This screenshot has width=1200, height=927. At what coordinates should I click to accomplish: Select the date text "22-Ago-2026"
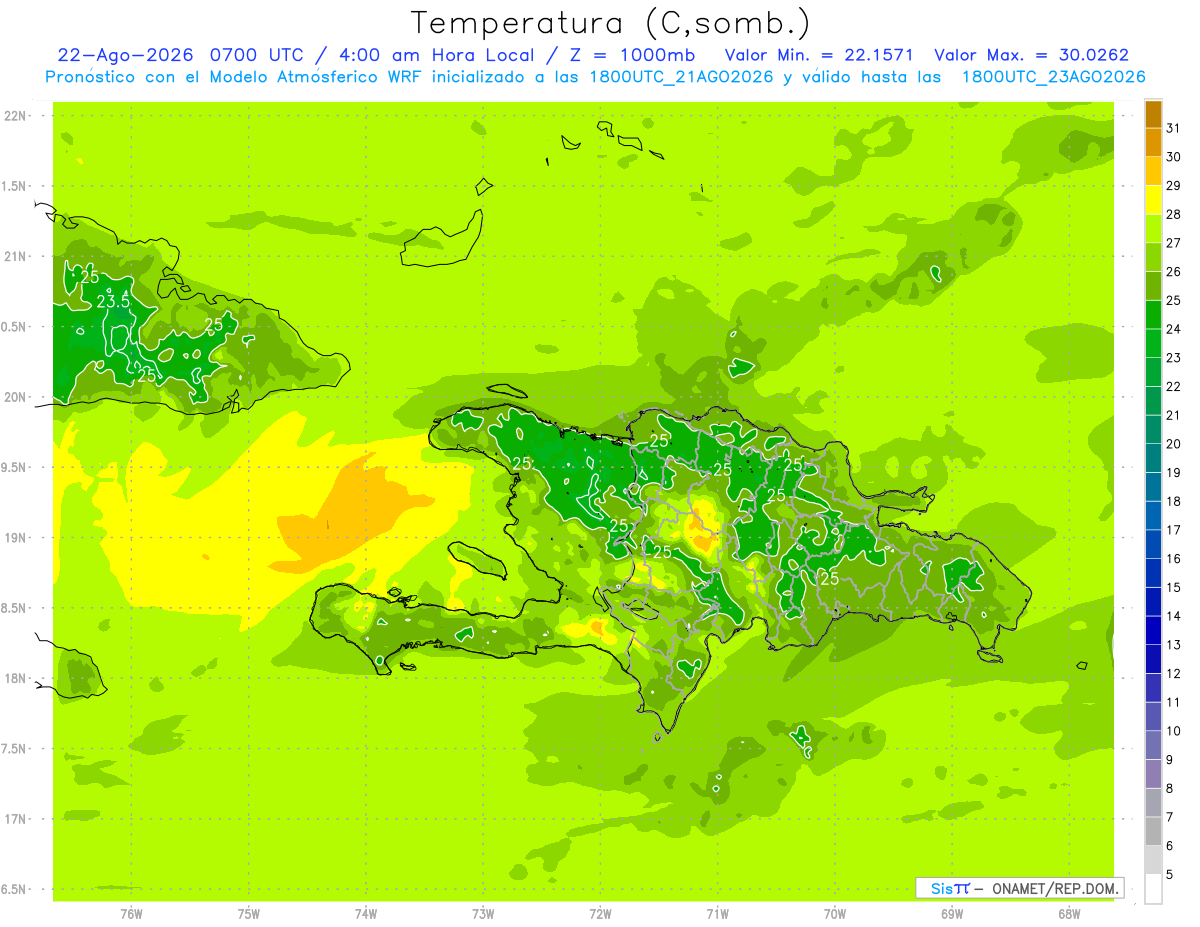click(127, 55)
